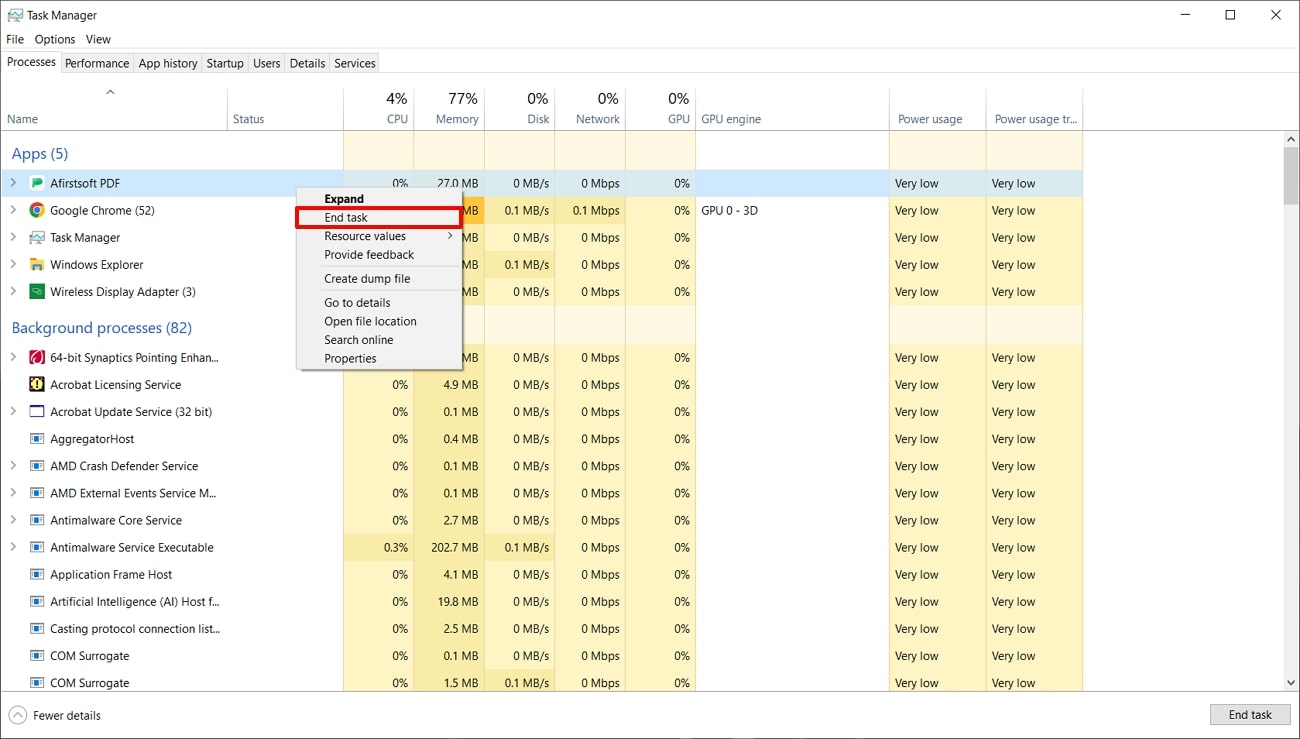Expand the Wireless Display Adapter group

[x=13, y=291]
